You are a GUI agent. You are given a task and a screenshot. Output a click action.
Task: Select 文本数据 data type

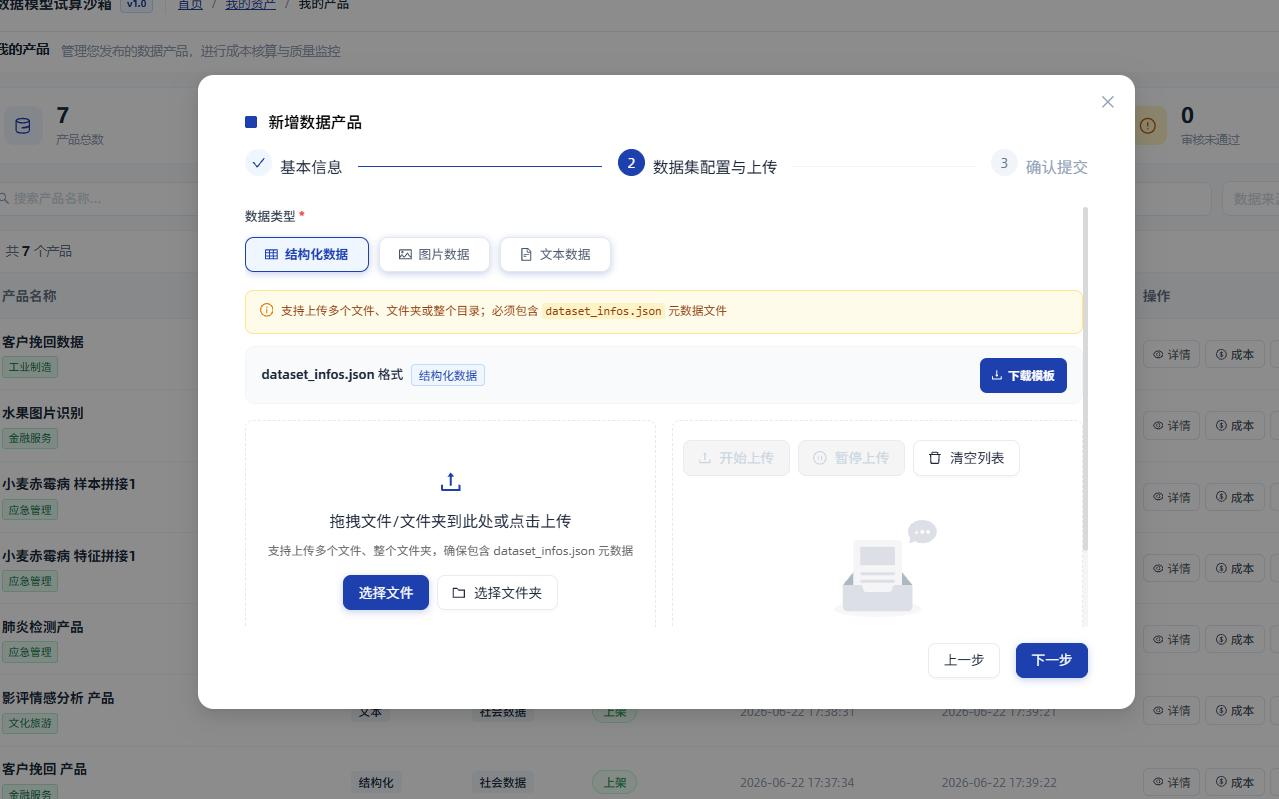(x=555, y=254)
